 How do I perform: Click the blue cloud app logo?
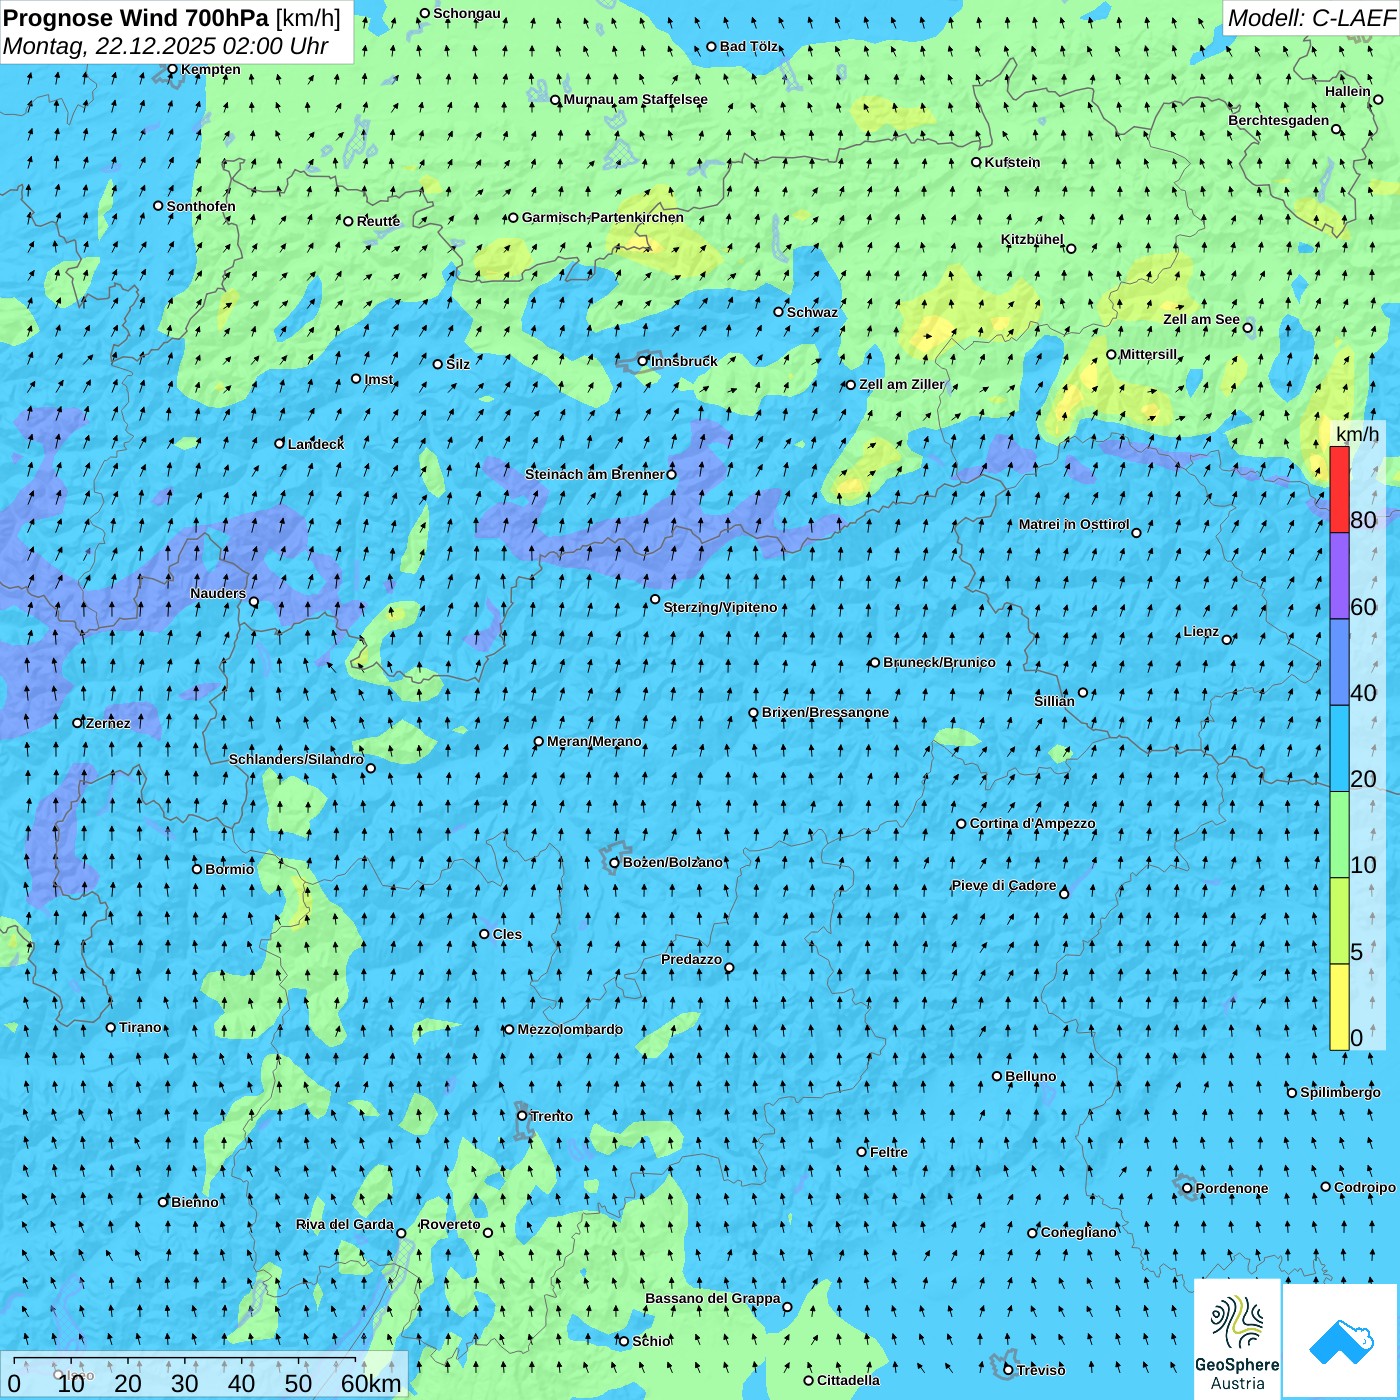(1341, 1341)
